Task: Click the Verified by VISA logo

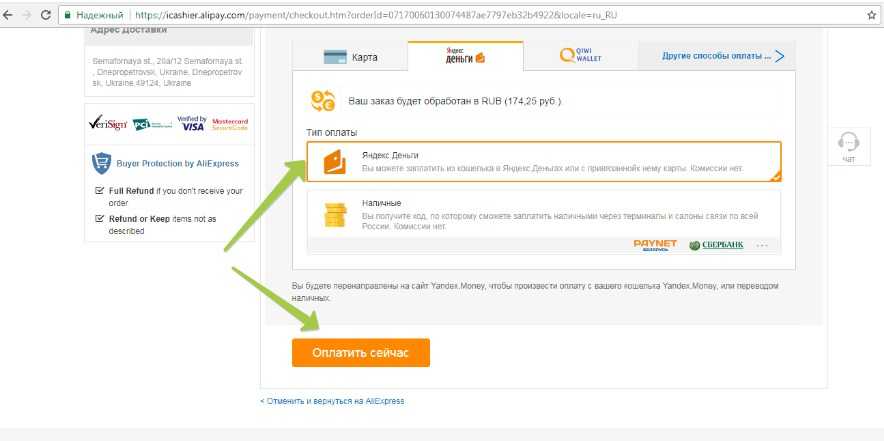Action: coord(190,124)
